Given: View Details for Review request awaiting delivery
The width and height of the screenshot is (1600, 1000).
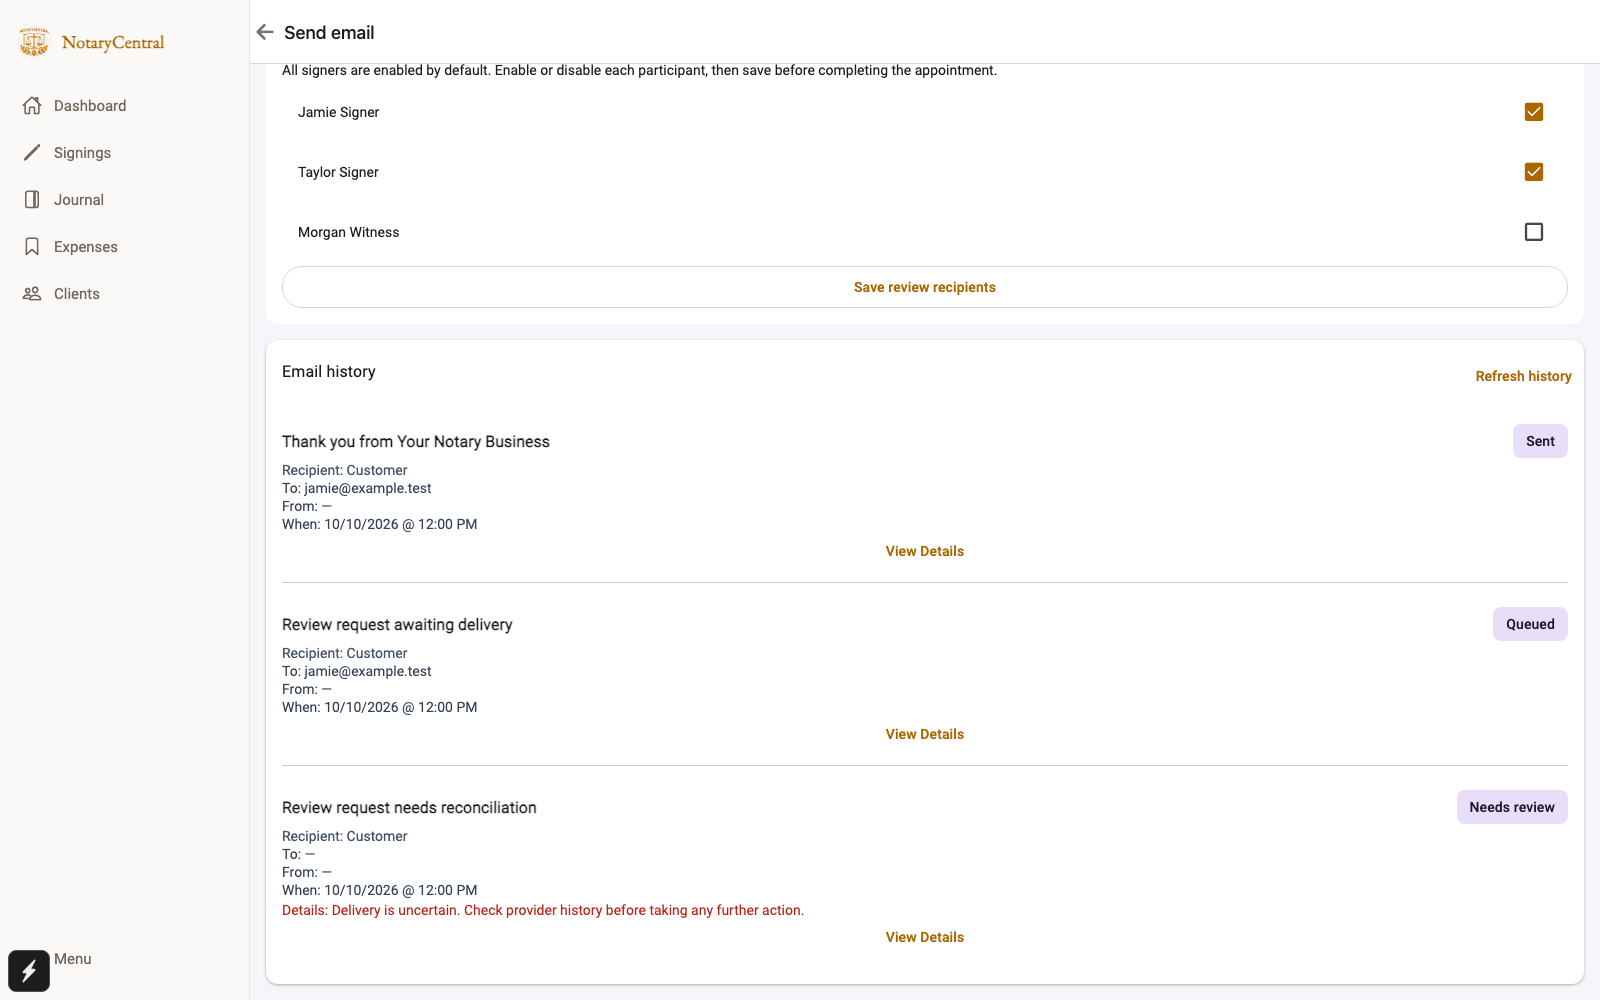Looking at the screenshot, I should pos(925,734).
